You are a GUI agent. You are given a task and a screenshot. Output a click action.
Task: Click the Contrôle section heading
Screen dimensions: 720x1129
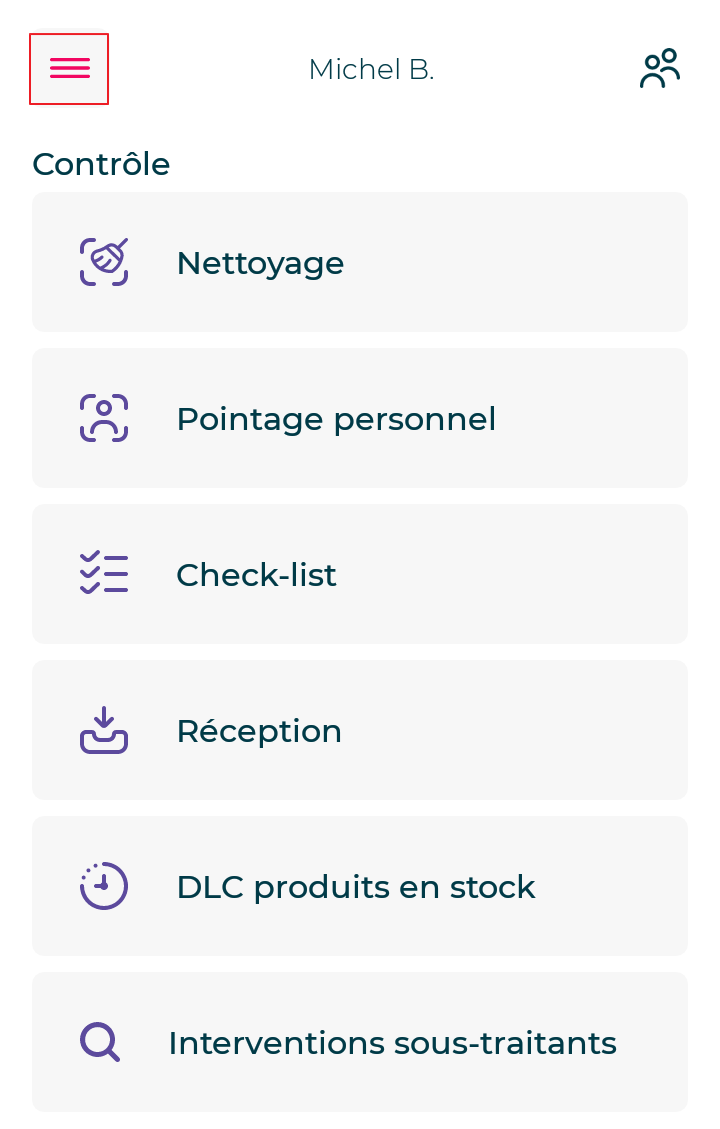(x=101, y=164)
